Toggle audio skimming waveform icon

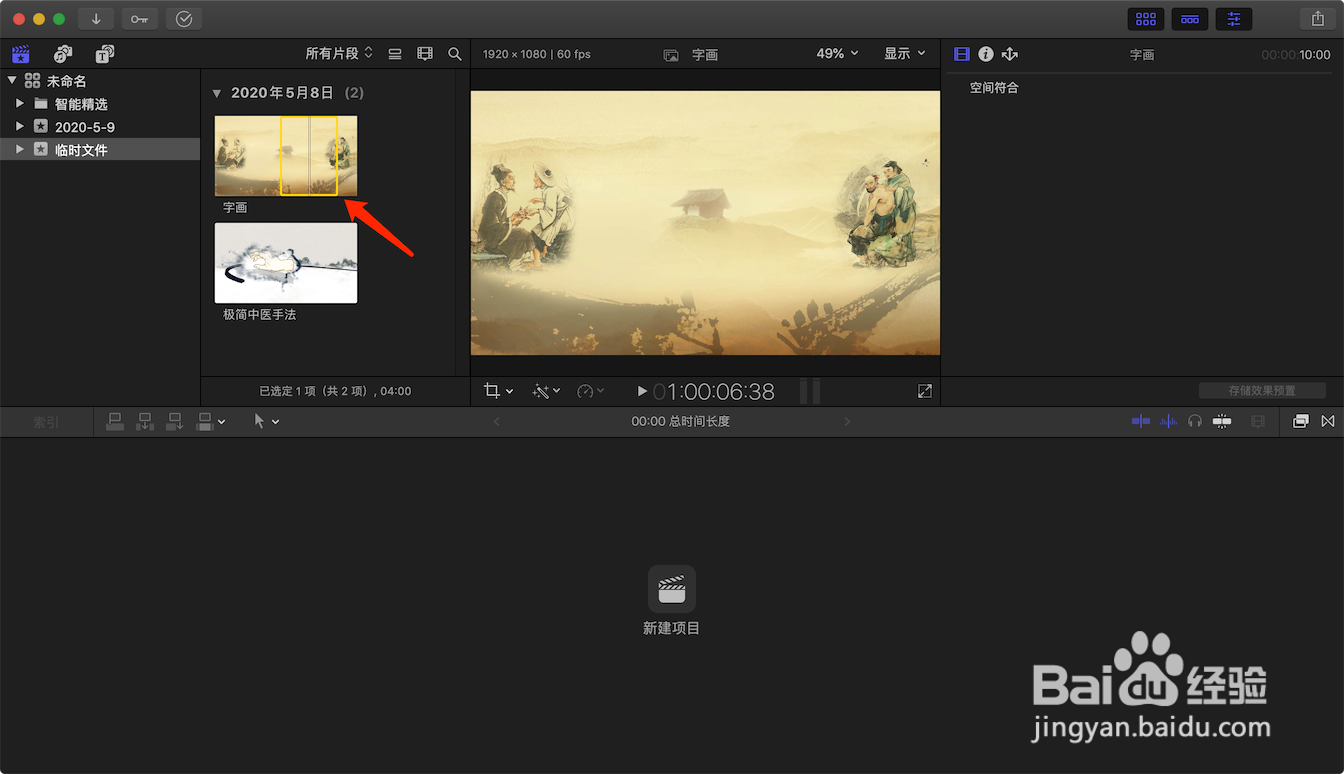pos(1168,422)
